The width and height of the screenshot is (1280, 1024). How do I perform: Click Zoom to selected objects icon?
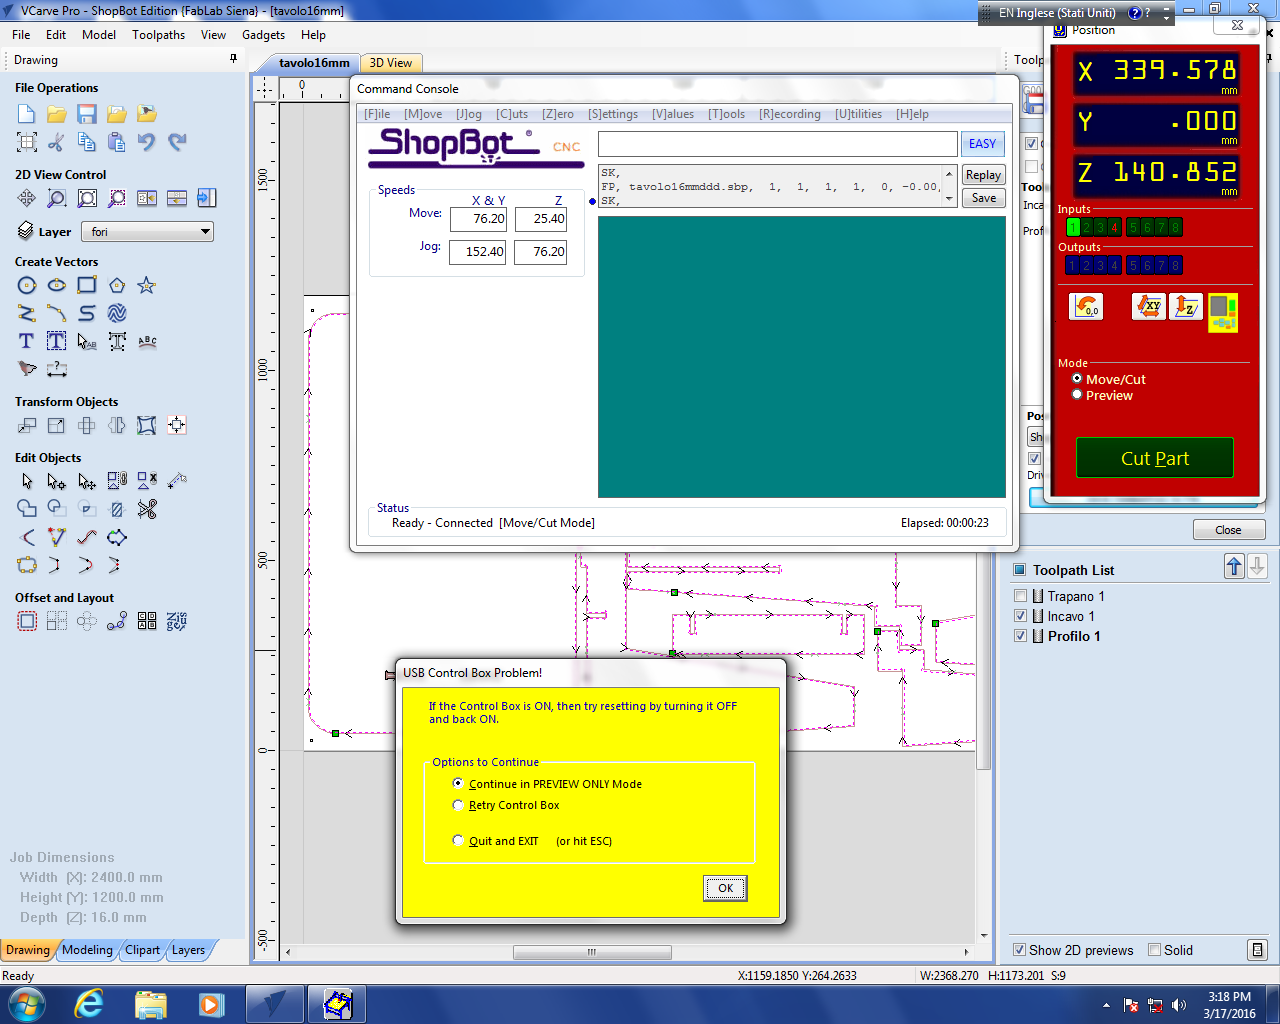(x=117, y=198)
